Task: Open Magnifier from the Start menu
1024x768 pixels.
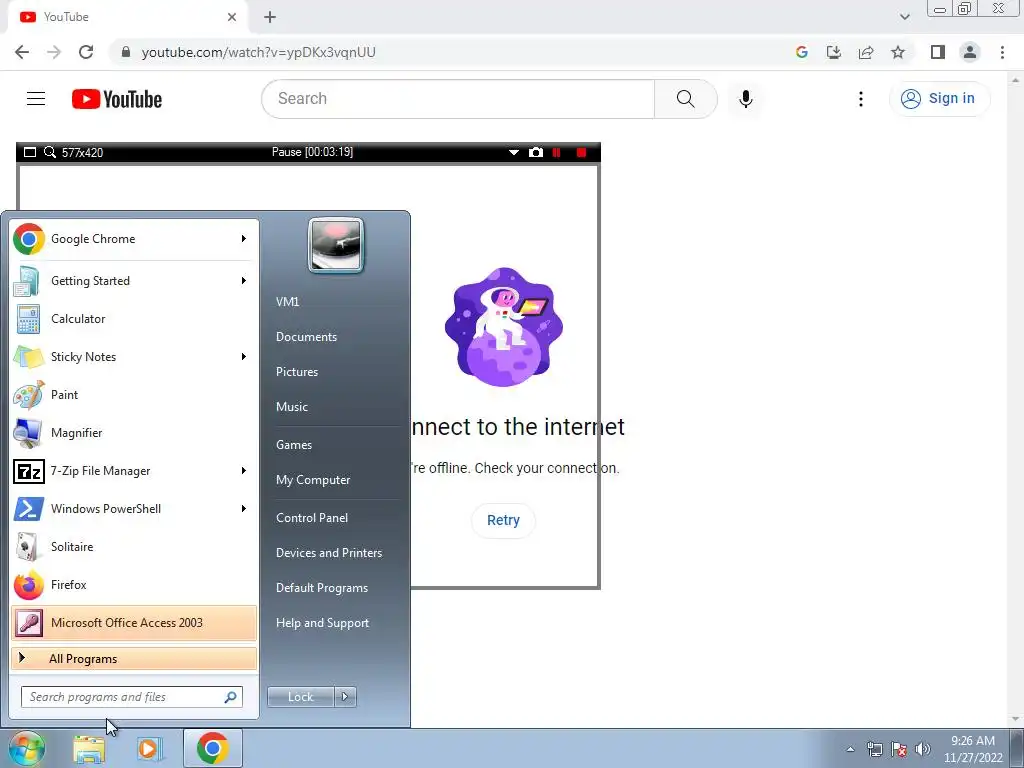Action: 134,432
